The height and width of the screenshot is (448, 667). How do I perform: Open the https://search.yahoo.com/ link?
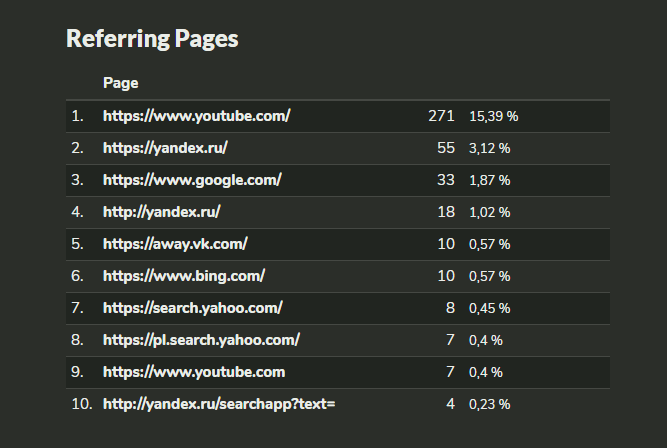[x=193, y=308]
